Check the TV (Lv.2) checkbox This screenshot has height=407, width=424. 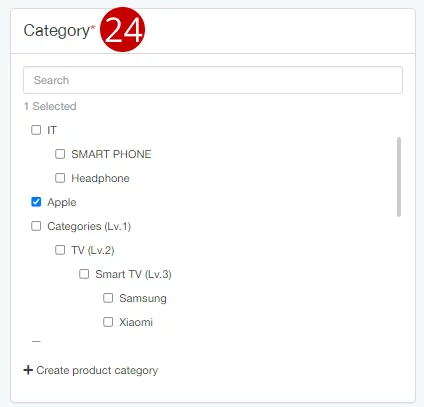[60, 250]
